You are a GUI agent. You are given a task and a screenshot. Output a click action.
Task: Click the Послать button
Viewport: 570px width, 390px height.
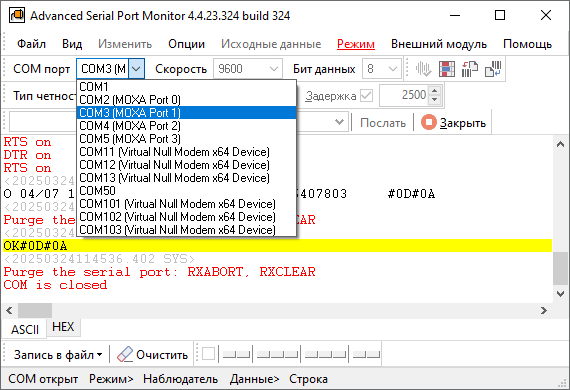[x=382, y=122]
